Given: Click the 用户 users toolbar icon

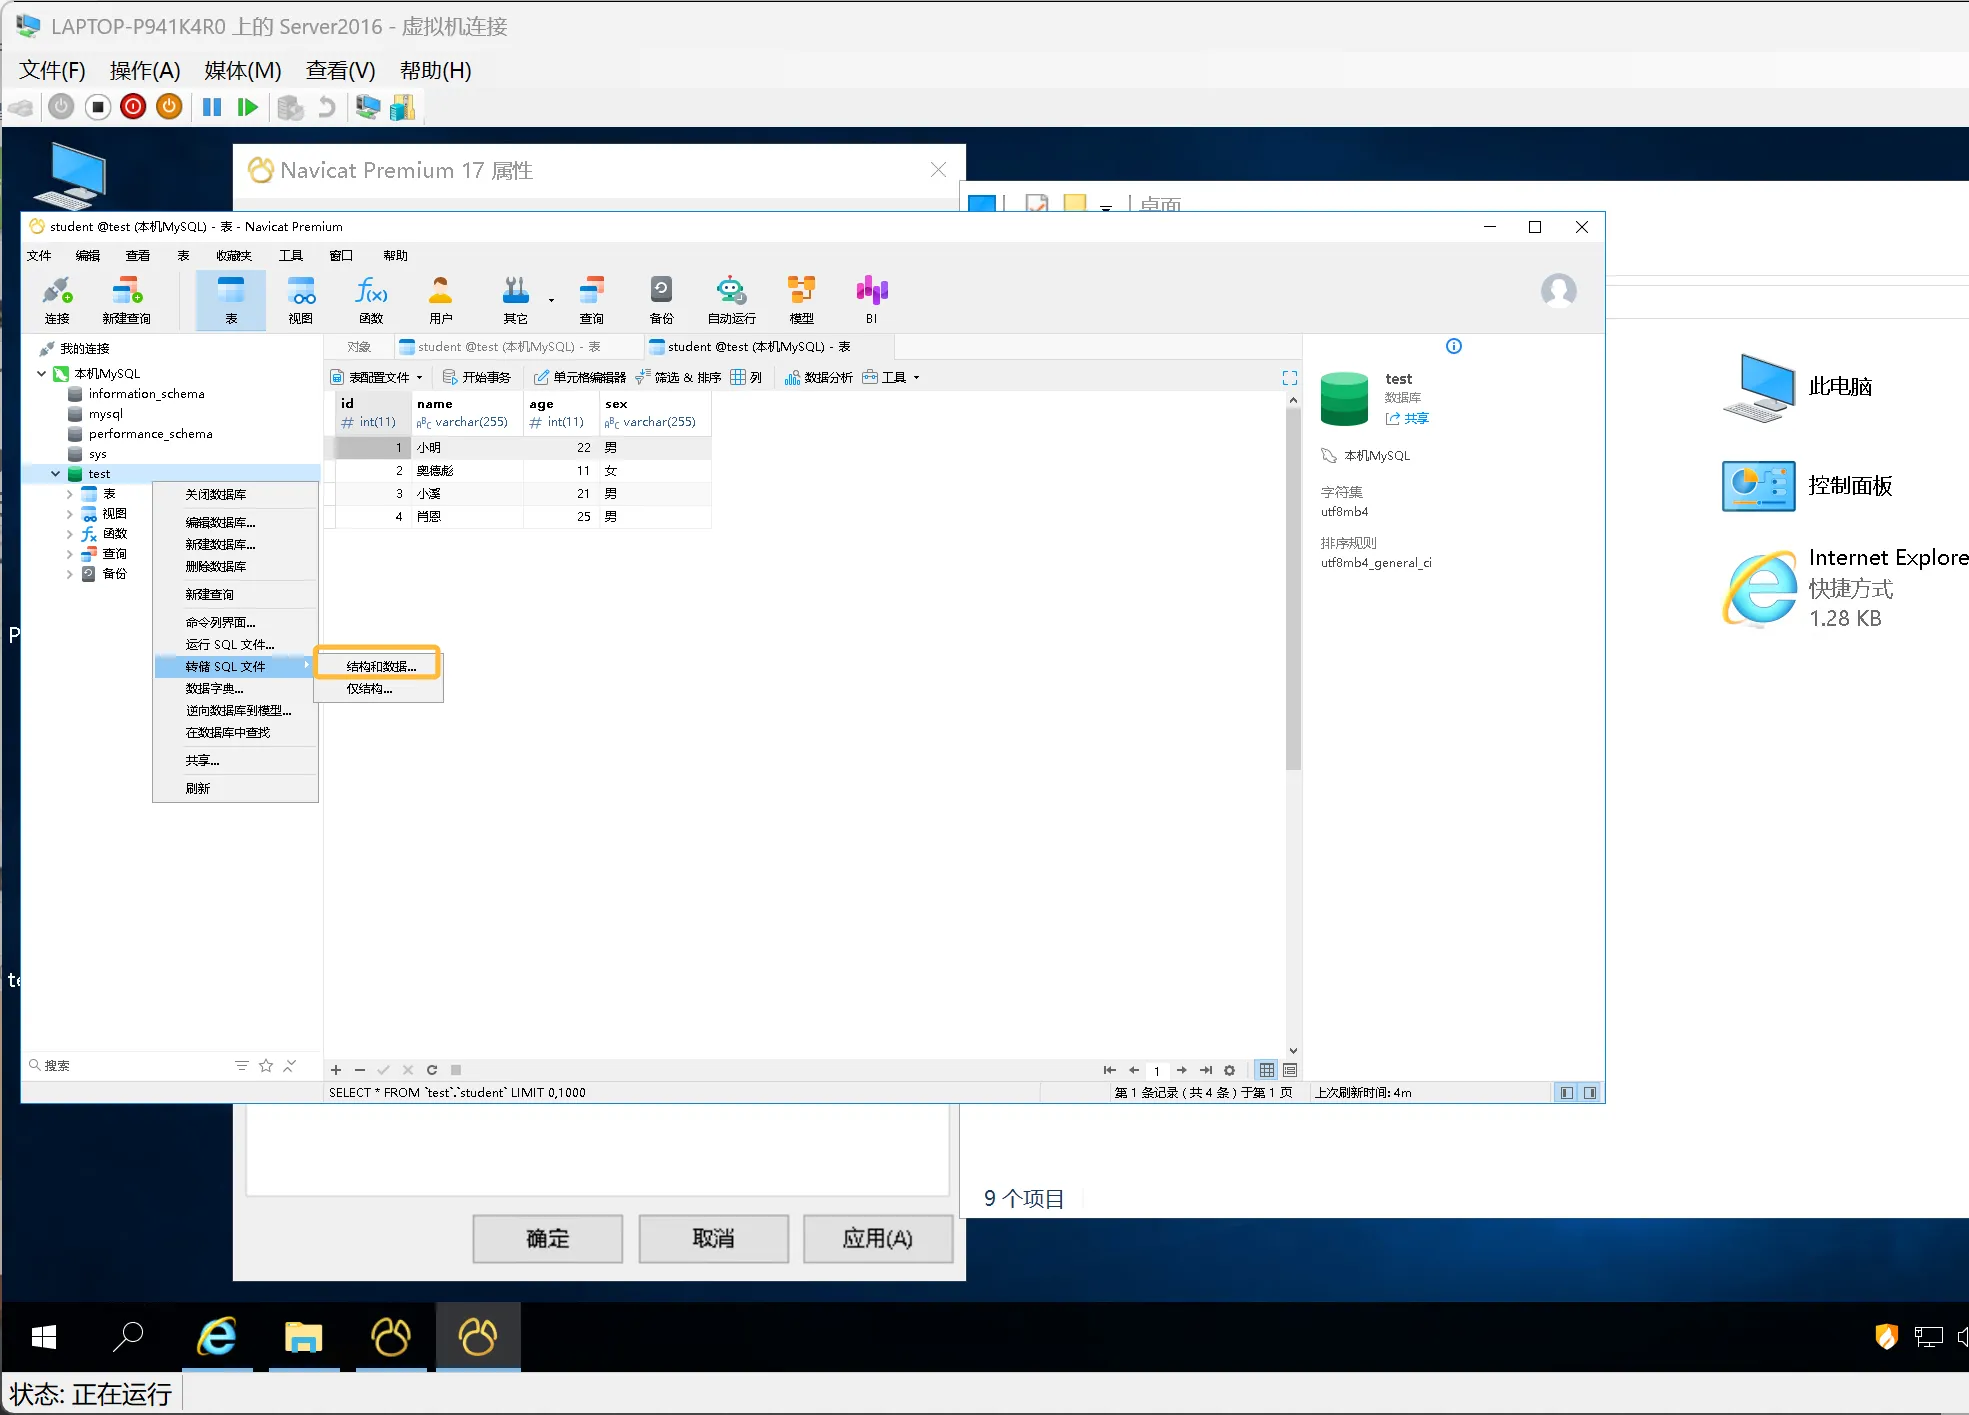Looking at the screenshot, I should point(440,299).
